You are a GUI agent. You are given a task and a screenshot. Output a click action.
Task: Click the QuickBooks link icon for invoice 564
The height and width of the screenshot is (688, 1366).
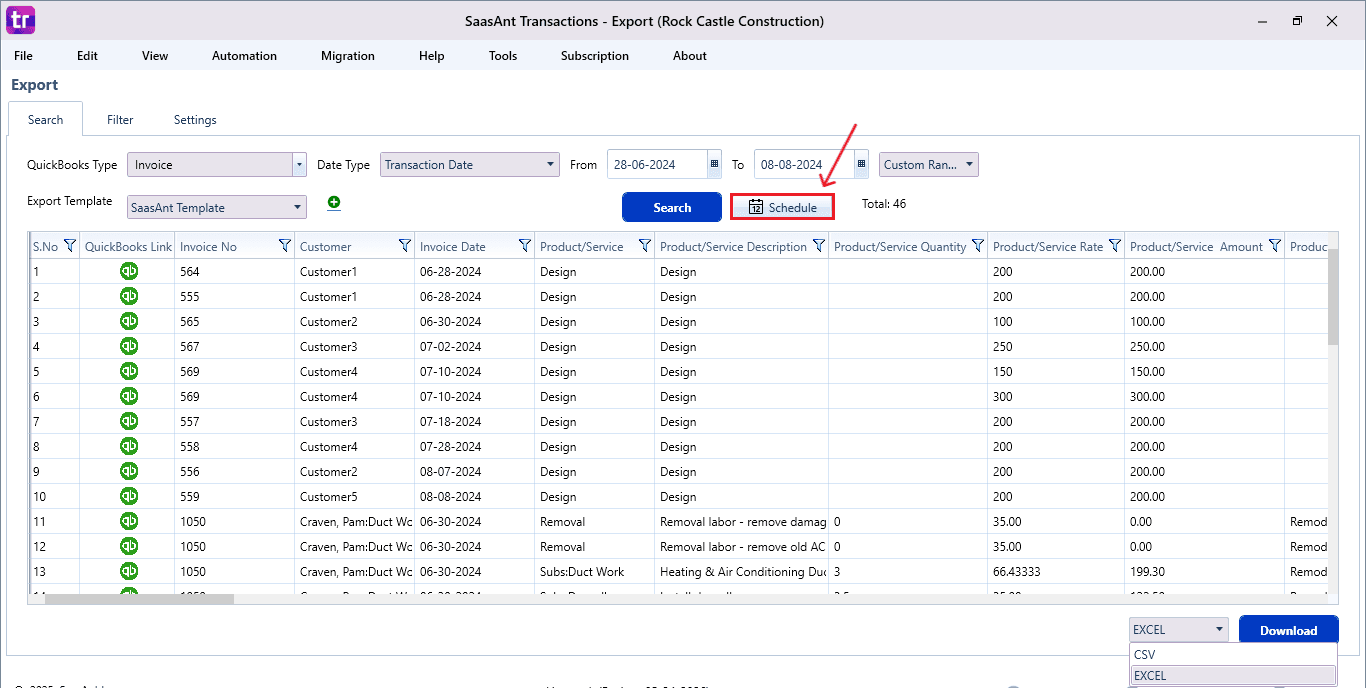[129, 271]
